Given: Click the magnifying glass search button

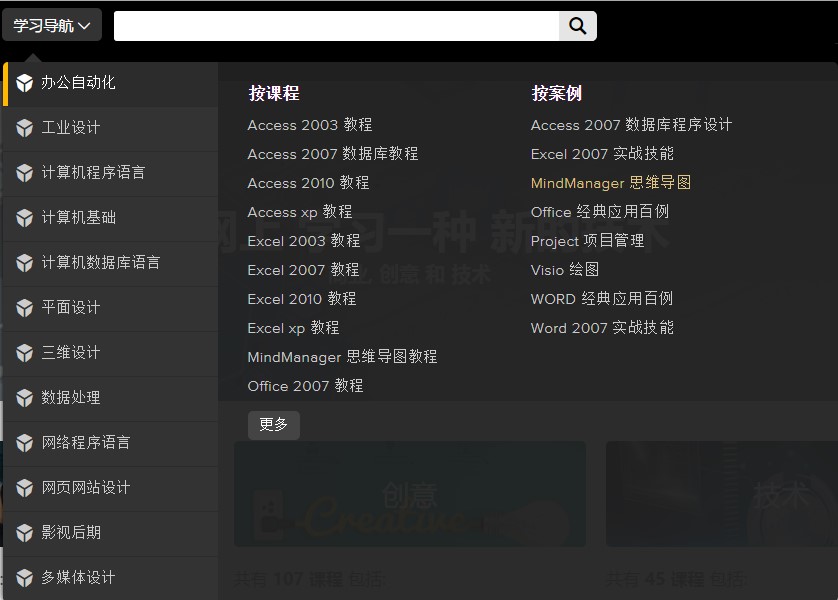Looking at the screenshot, I should click(x=577, y=26).
